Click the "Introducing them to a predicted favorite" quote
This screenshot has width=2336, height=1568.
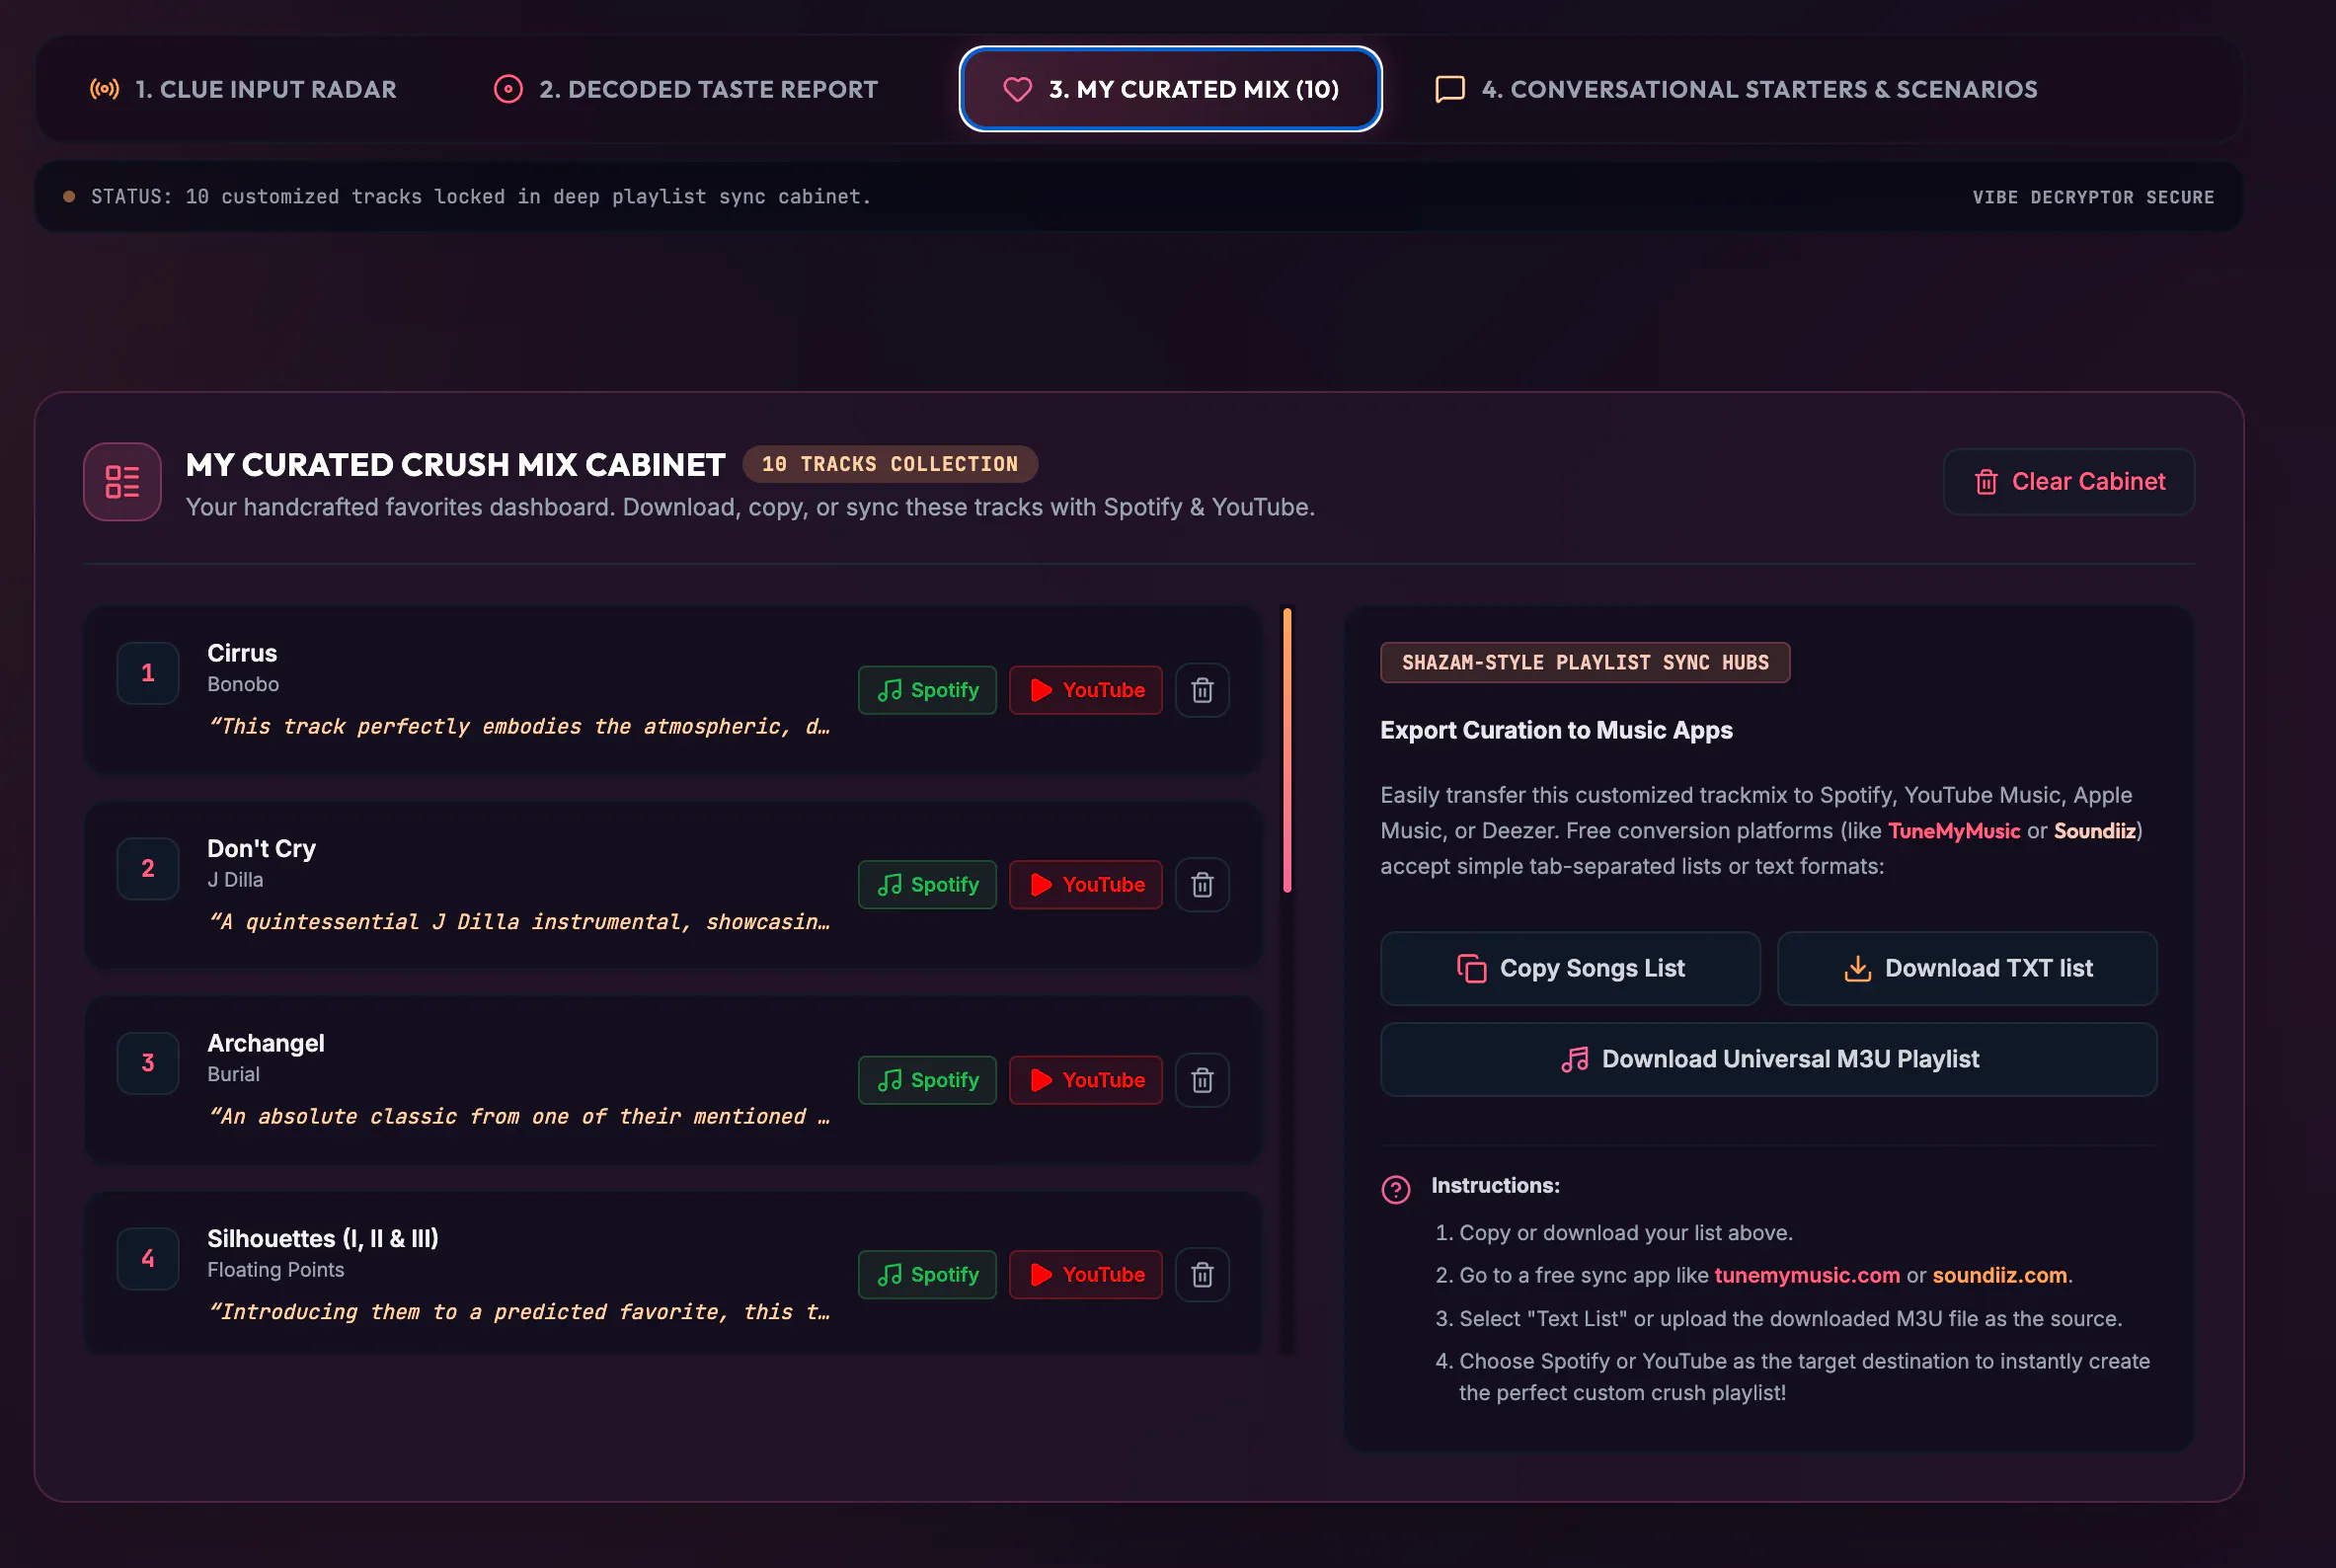coord(519,1311)
